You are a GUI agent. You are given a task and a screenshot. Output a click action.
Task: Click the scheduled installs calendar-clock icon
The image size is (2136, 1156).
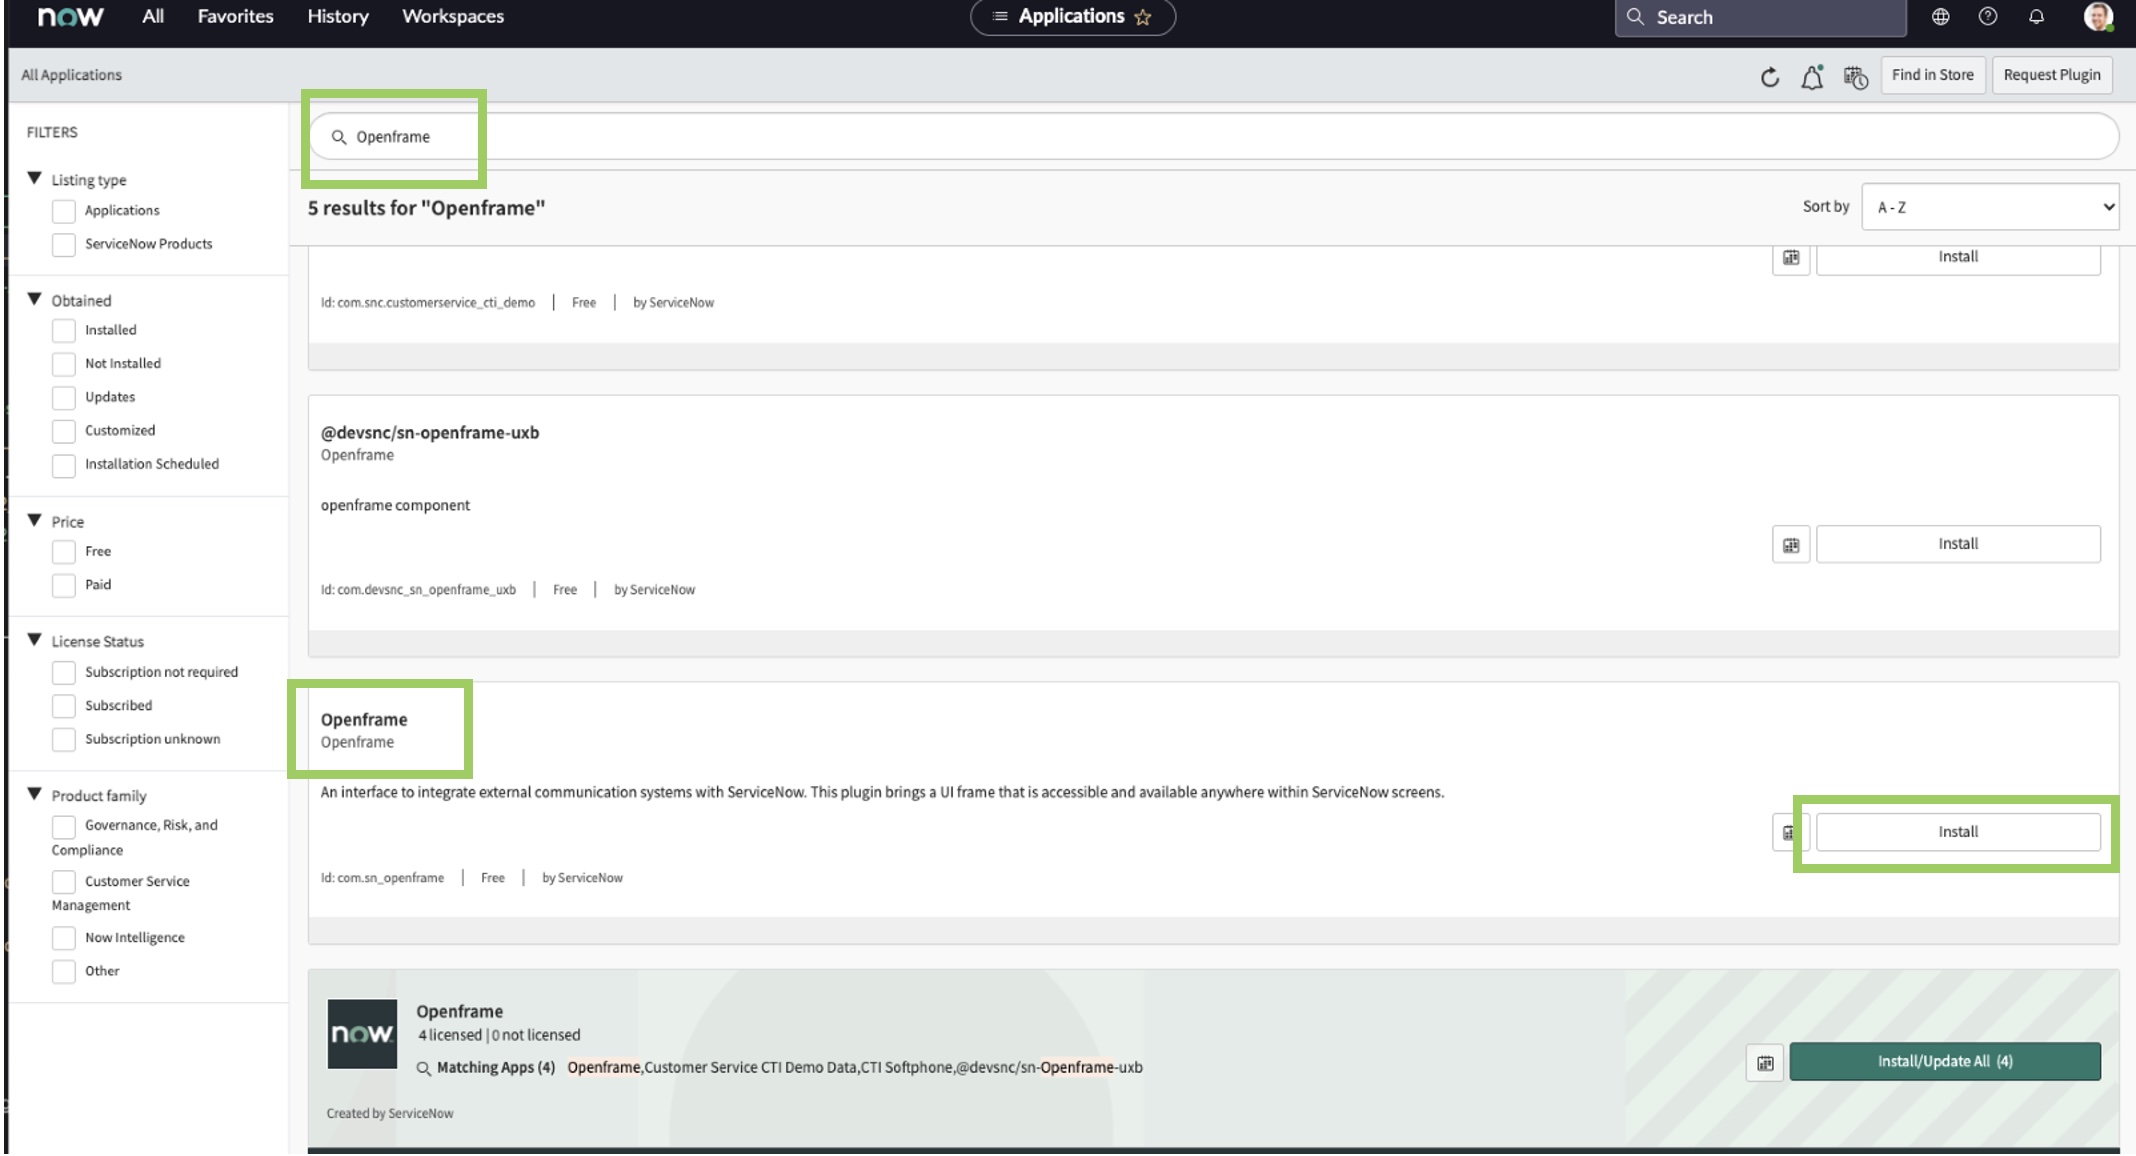(1856, 77)
